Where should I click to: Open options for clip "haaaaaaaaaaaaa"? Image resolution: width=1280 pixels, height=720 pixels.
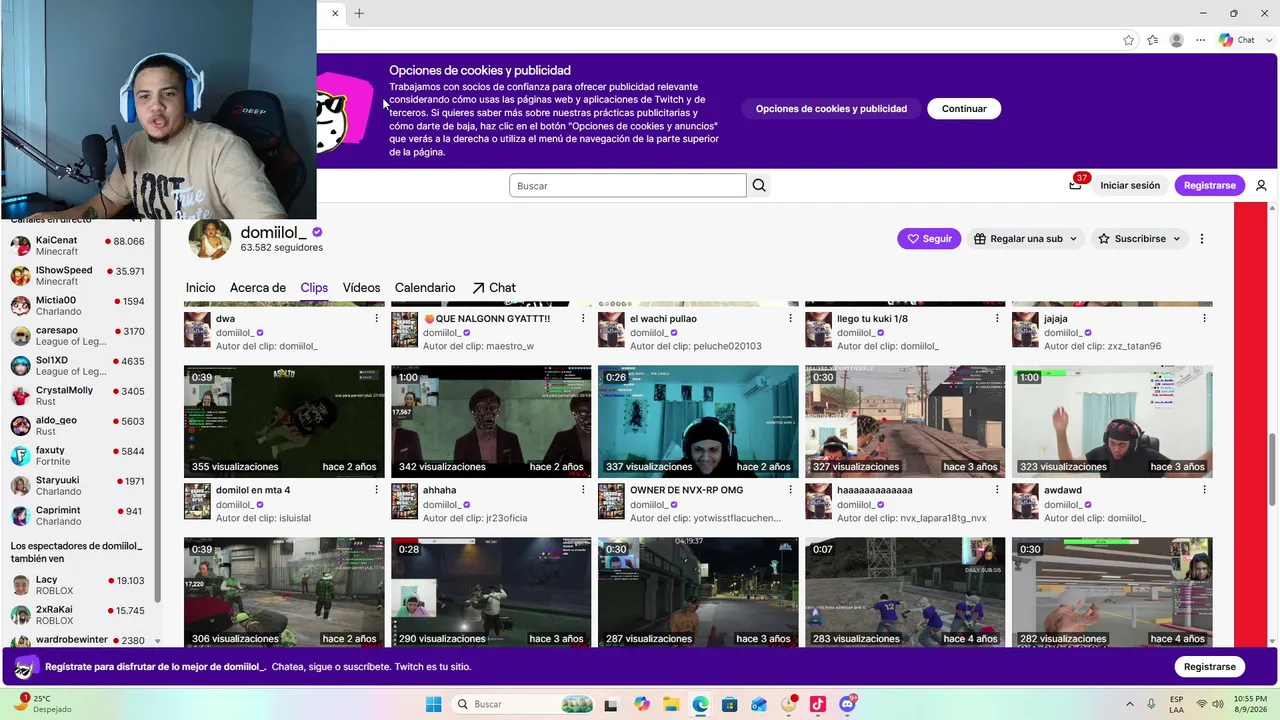[x=997, y=490]
